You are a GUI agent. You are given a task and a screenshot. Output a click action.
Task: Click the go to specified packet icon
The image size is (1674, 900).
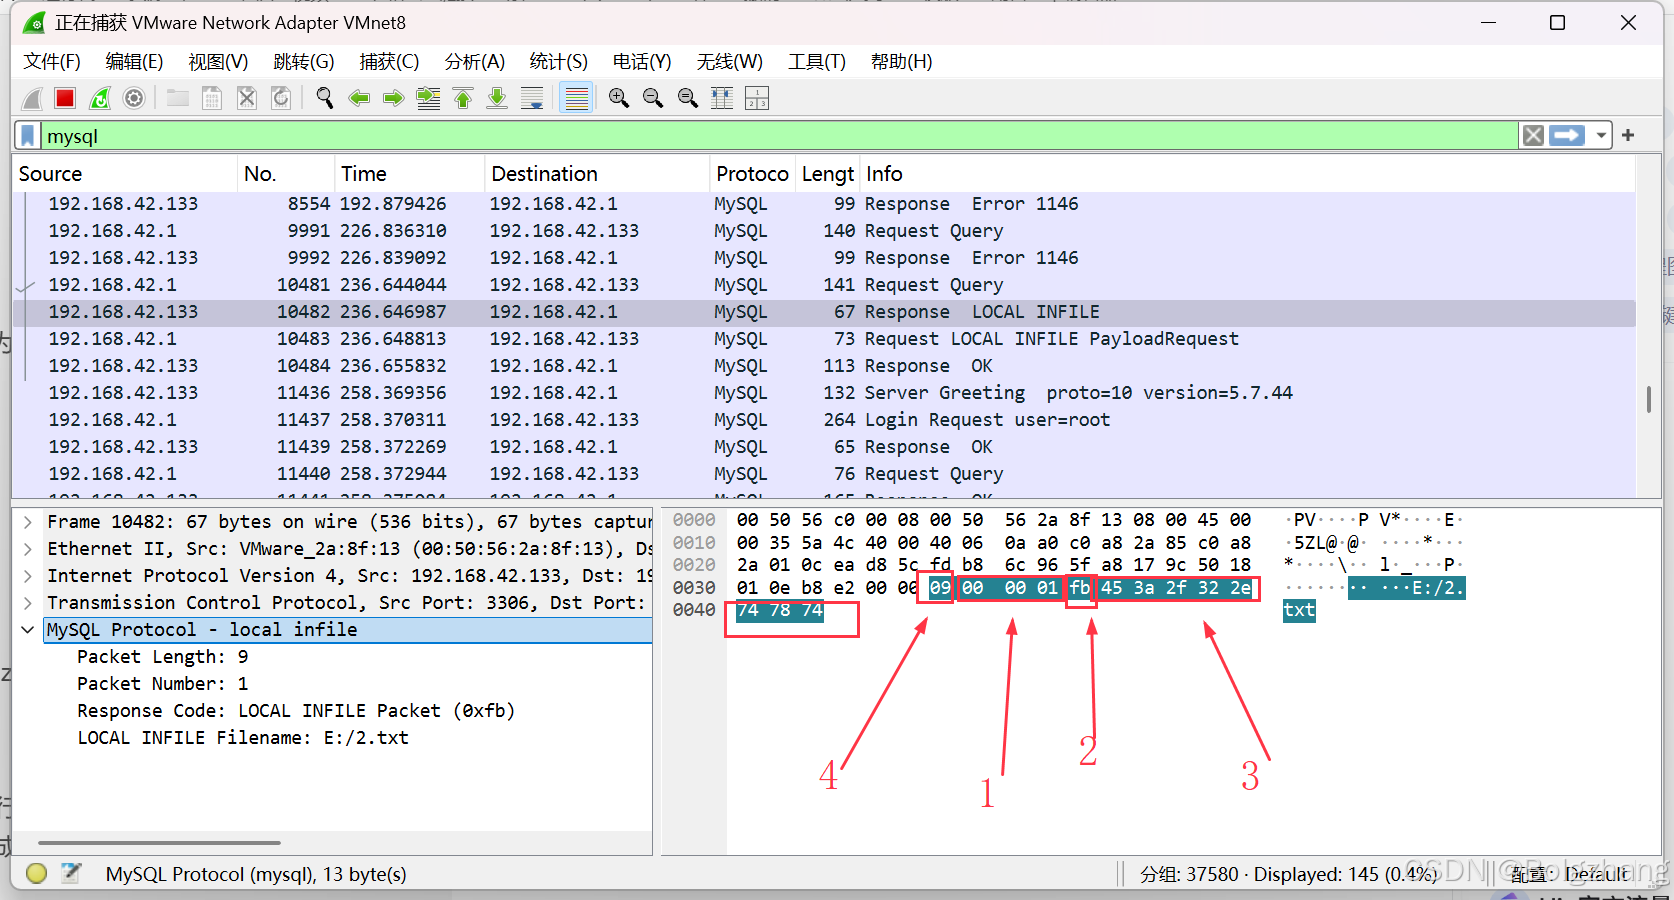click(x=428, y=98)
